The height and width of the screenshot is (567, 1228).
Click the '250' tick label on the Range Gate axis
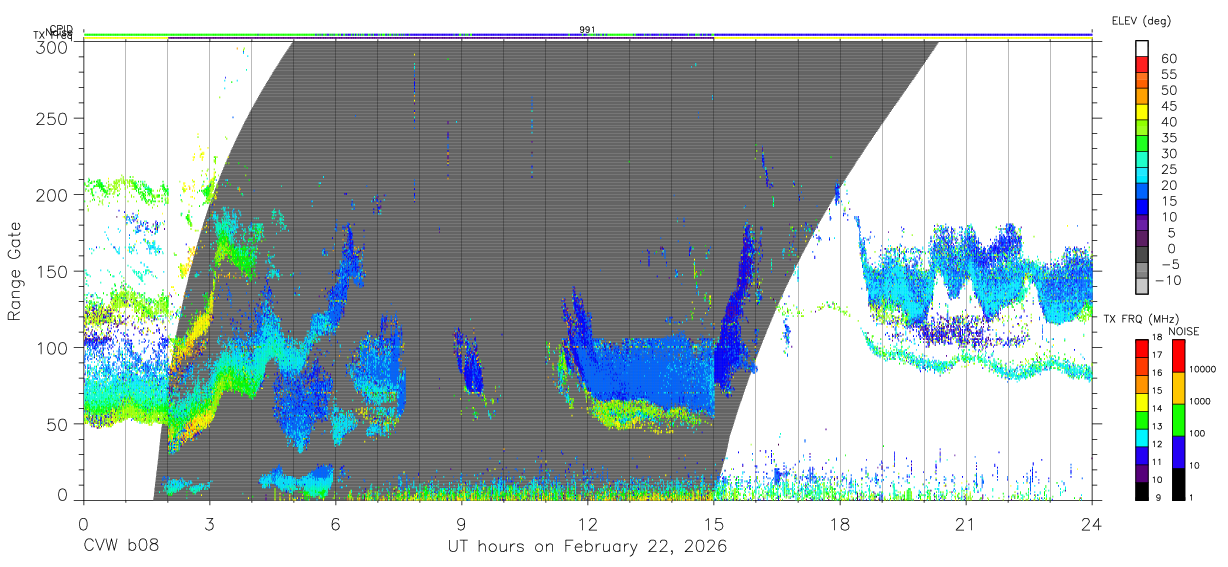pos(52,118)
